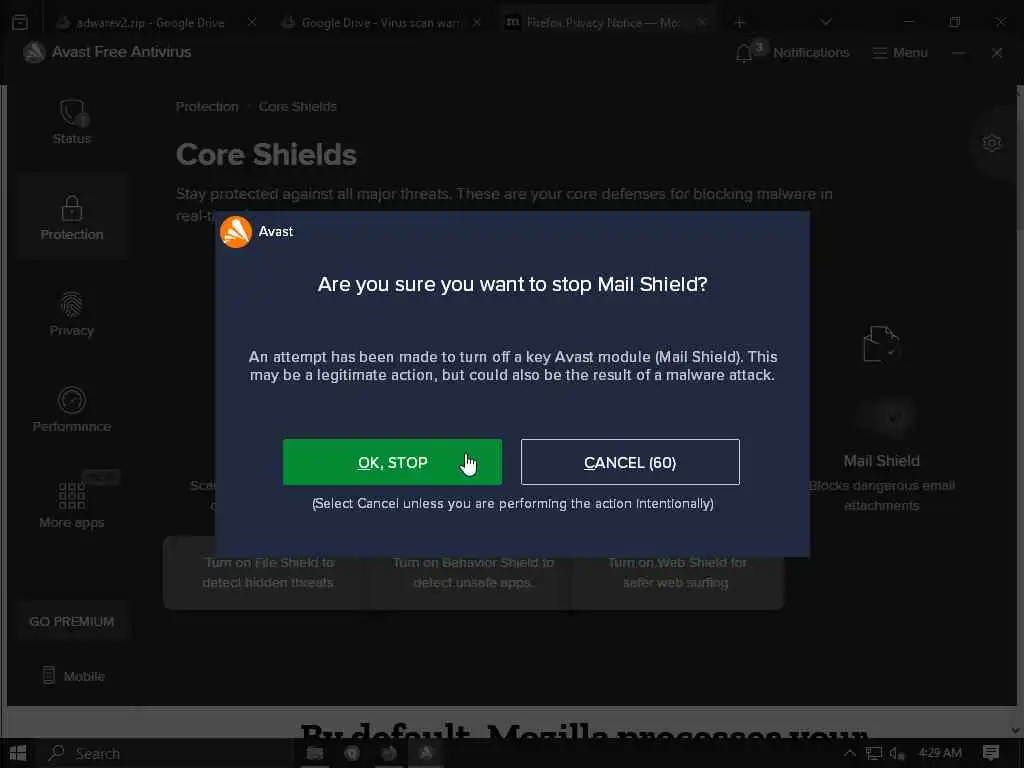Click Turn on File Shield card
Screen dimensions: 1024x768
pyautogui.click(x=268, y=573)
